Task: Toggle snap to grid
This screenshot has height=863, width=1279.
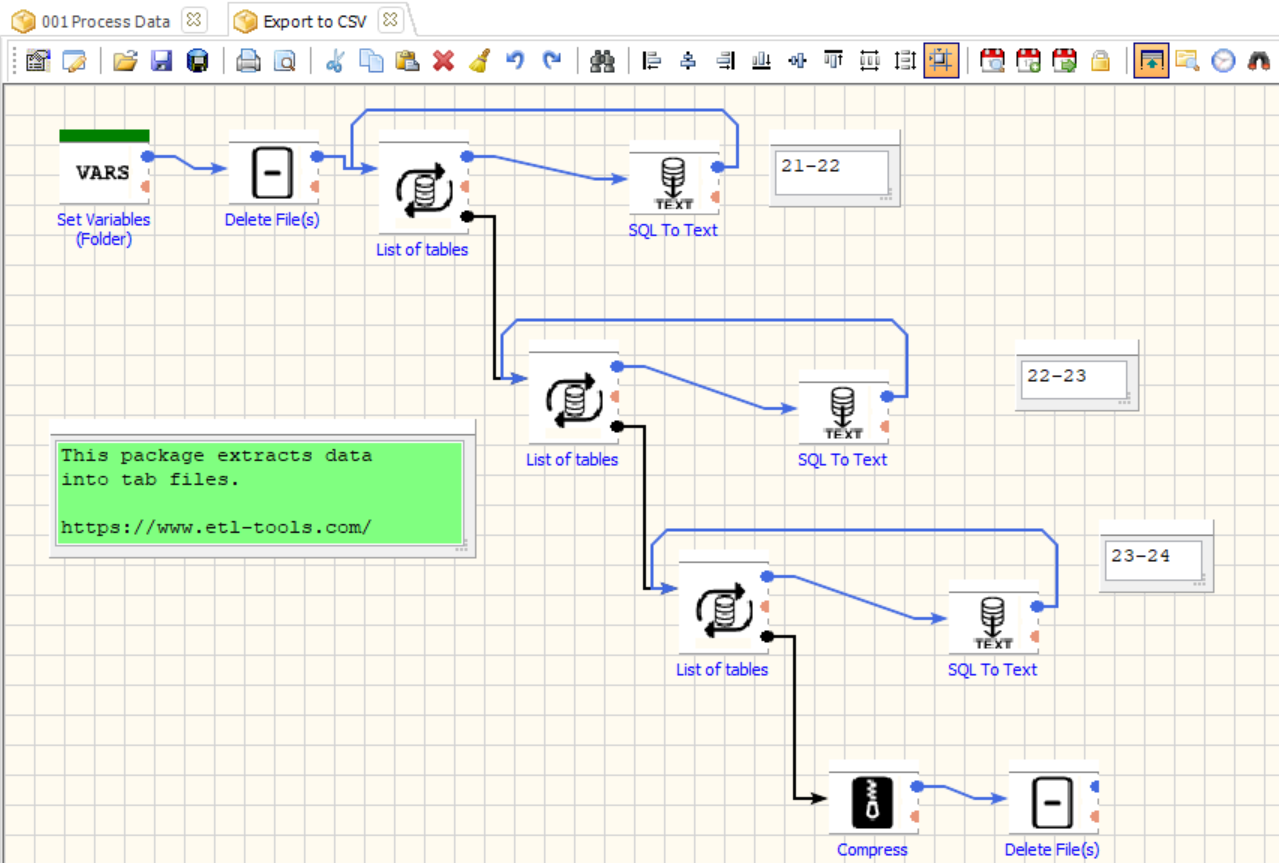Action: point(940,60)
